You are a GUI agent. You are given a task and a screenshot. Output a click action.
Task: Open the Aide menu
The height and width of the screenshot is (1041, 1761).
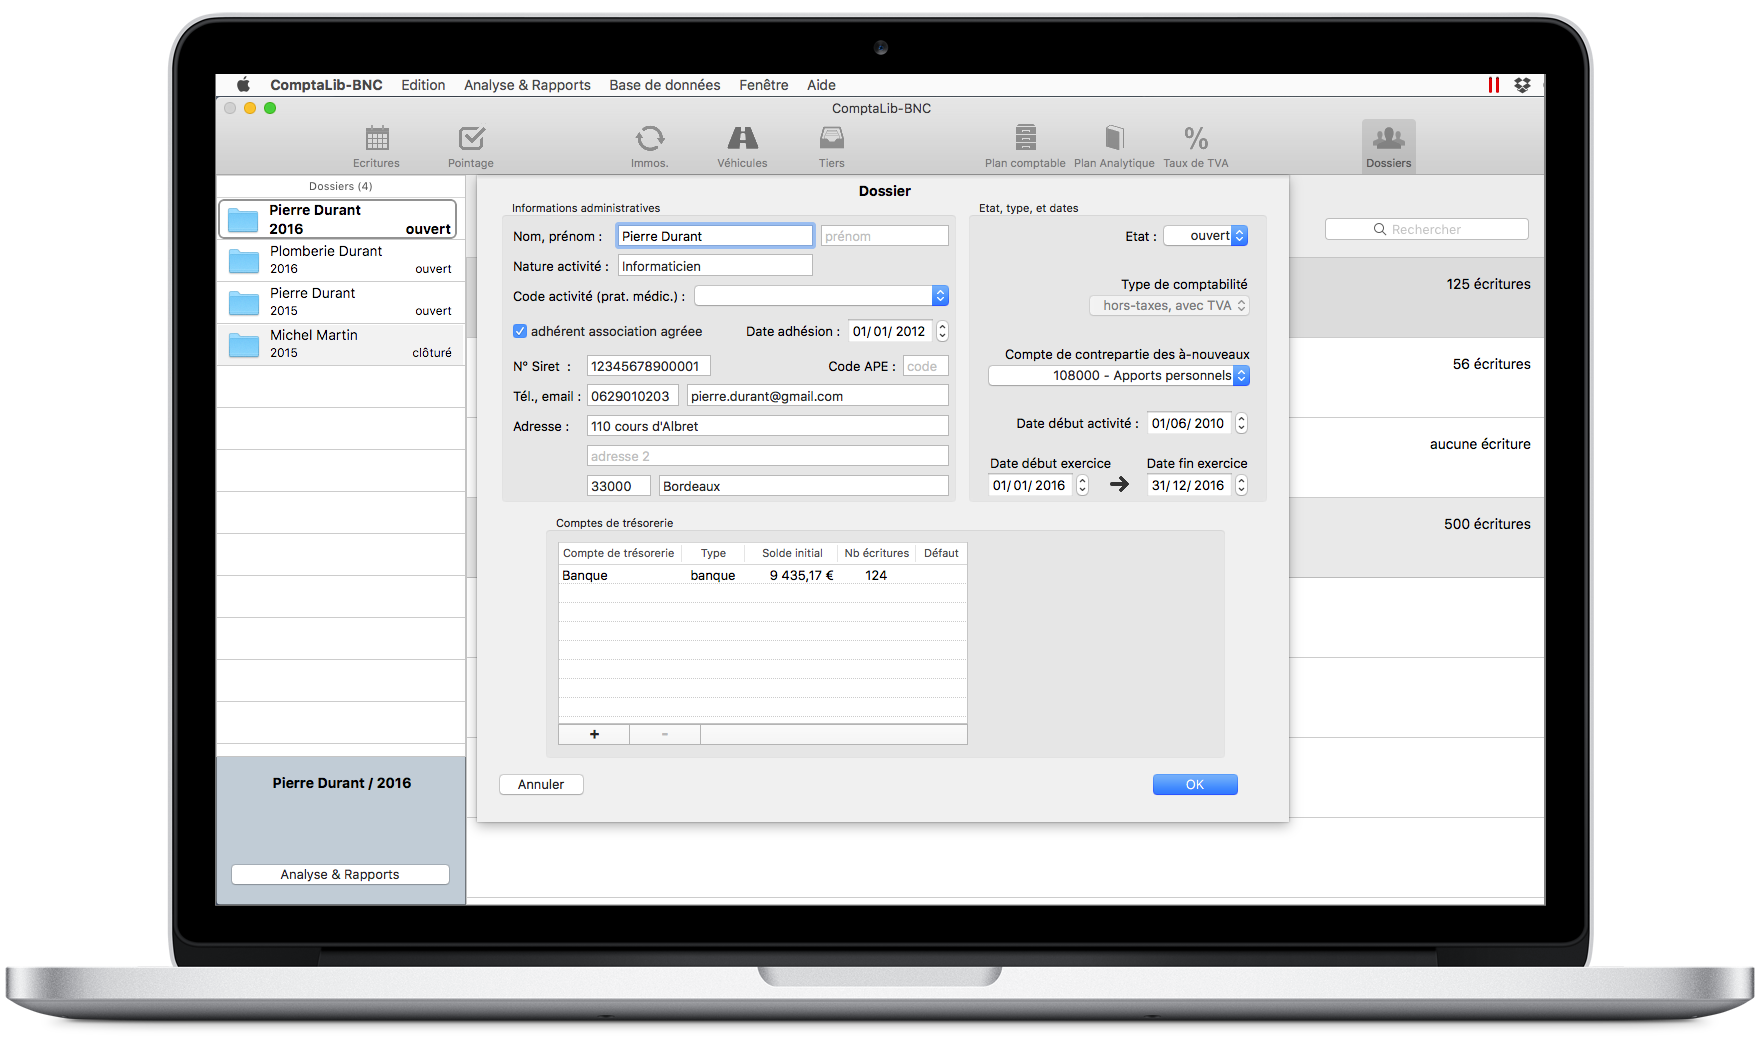tap(821, 85)
